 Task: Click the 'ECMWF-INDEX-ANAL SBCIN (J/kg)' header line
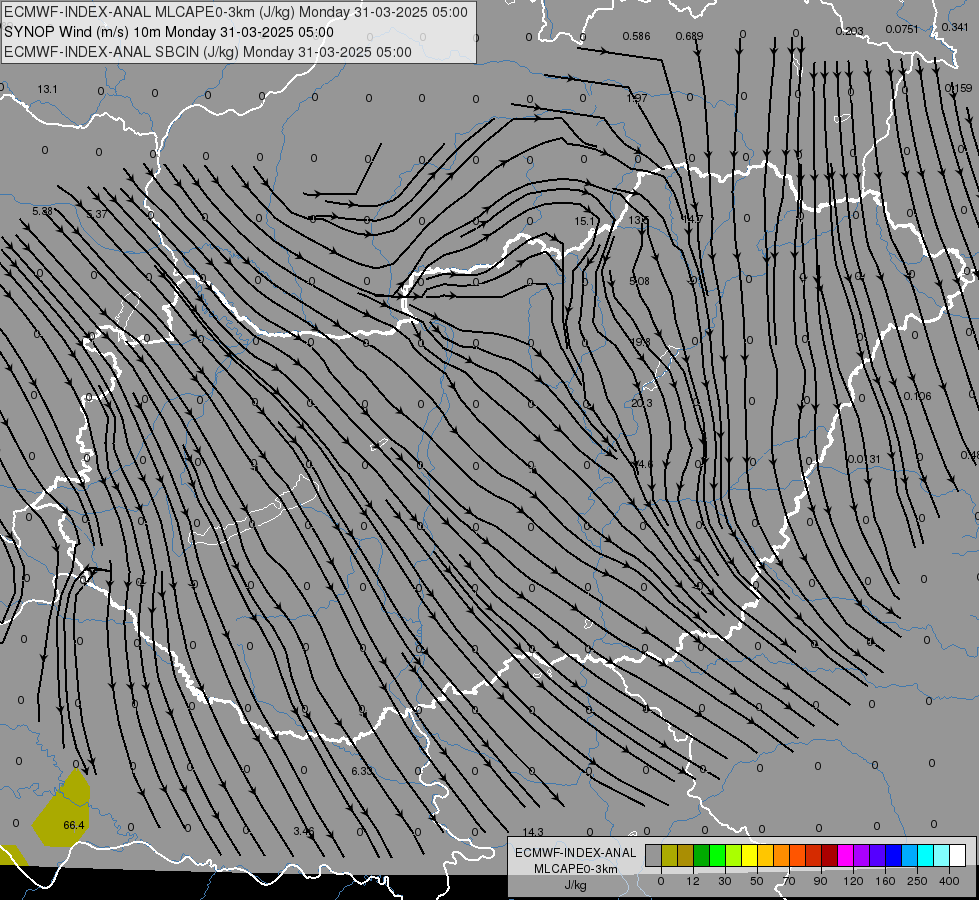pos(208,52)
